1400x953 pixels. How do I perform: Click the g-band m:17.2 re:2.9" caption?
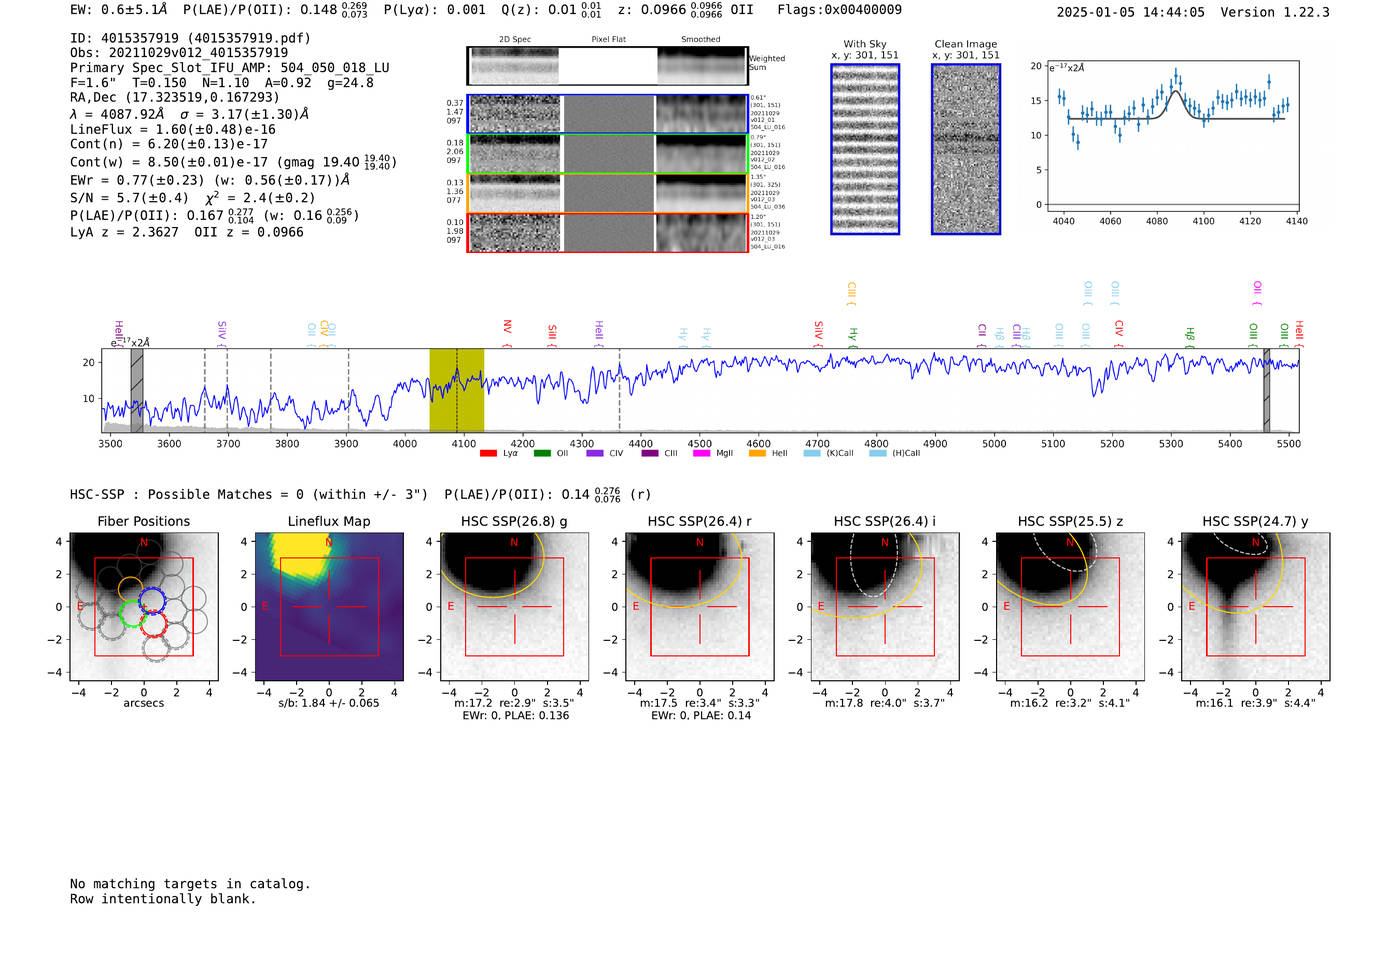(x=514, y=703)
